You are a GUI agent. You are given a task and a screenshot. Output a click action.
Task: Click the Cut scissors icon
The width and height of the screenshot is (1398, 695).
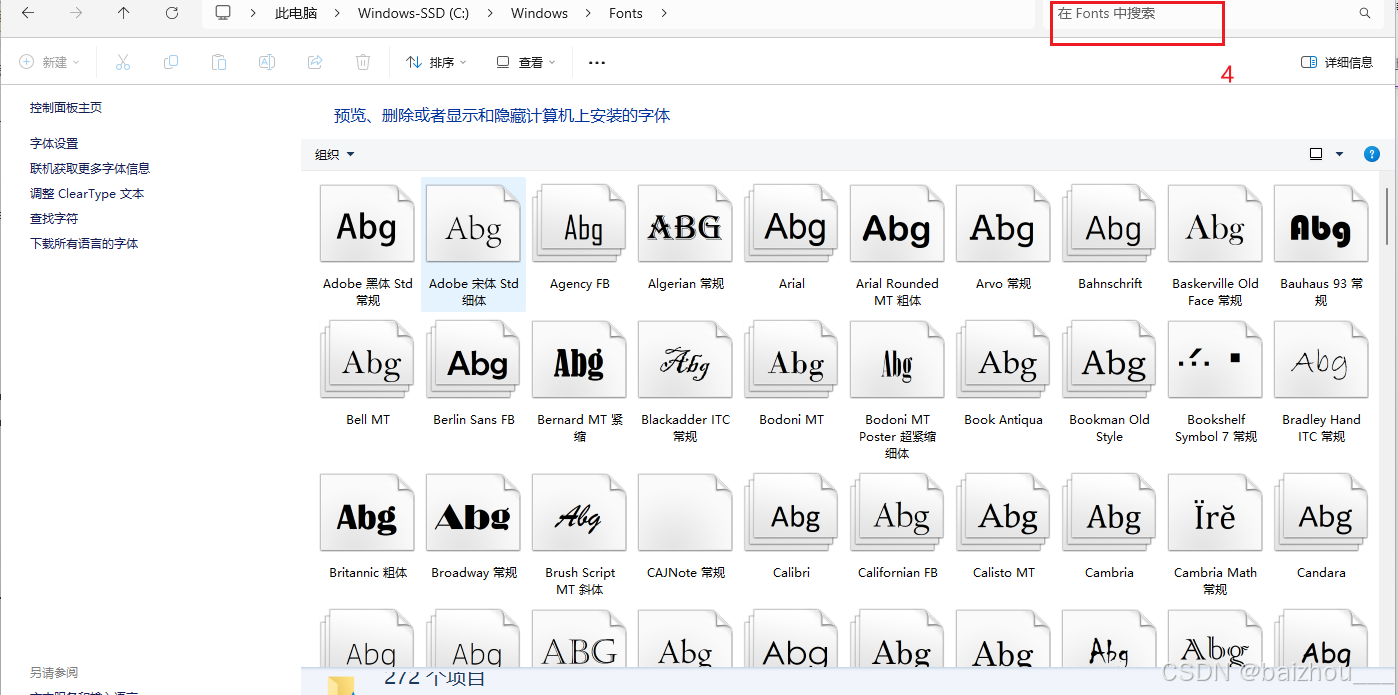pos(123,62)
